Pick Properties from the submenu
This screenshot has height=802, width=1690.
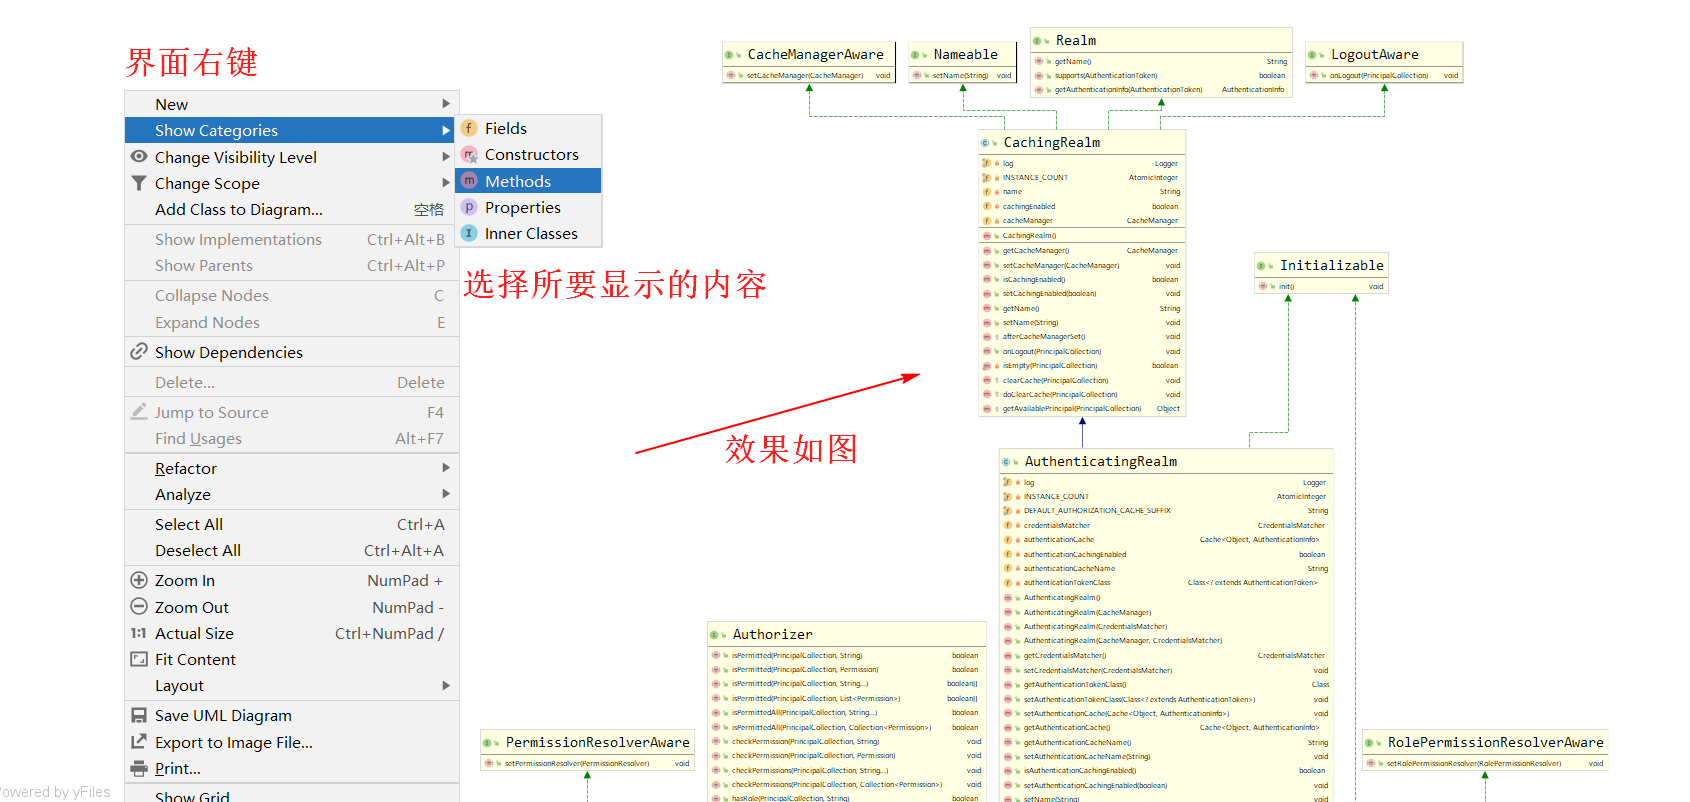pos(528,207)
